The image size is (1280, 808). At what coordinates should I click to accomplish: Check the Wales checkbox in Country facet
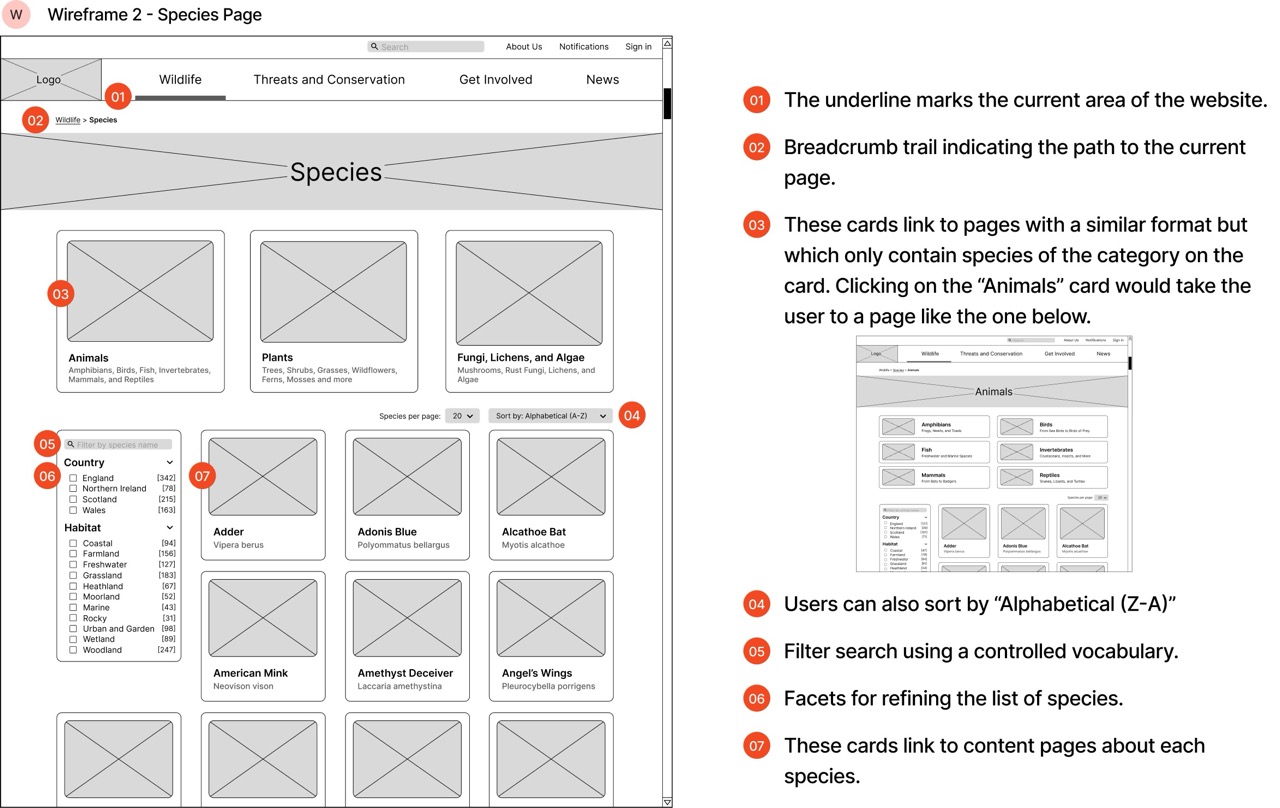tap(74, 509)
